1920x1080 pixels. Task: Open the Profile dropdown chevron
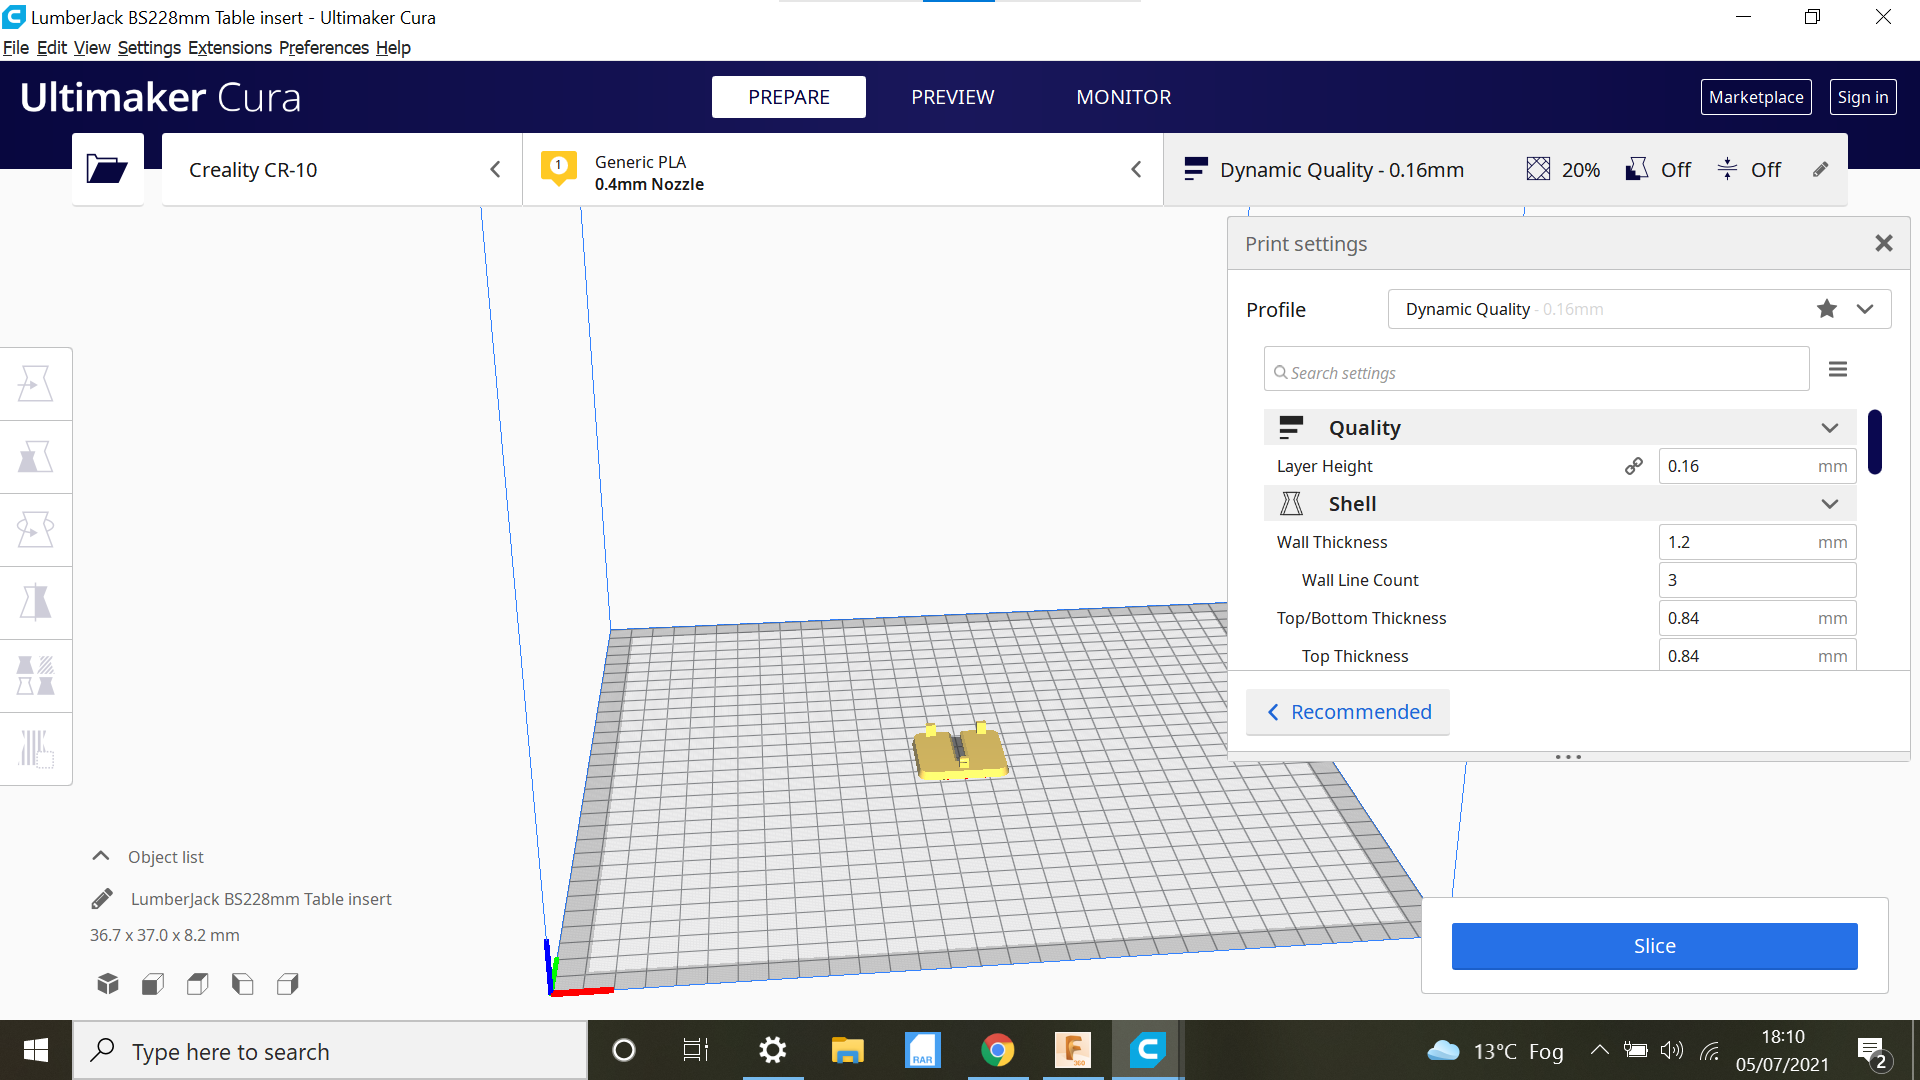point(1865,309)
